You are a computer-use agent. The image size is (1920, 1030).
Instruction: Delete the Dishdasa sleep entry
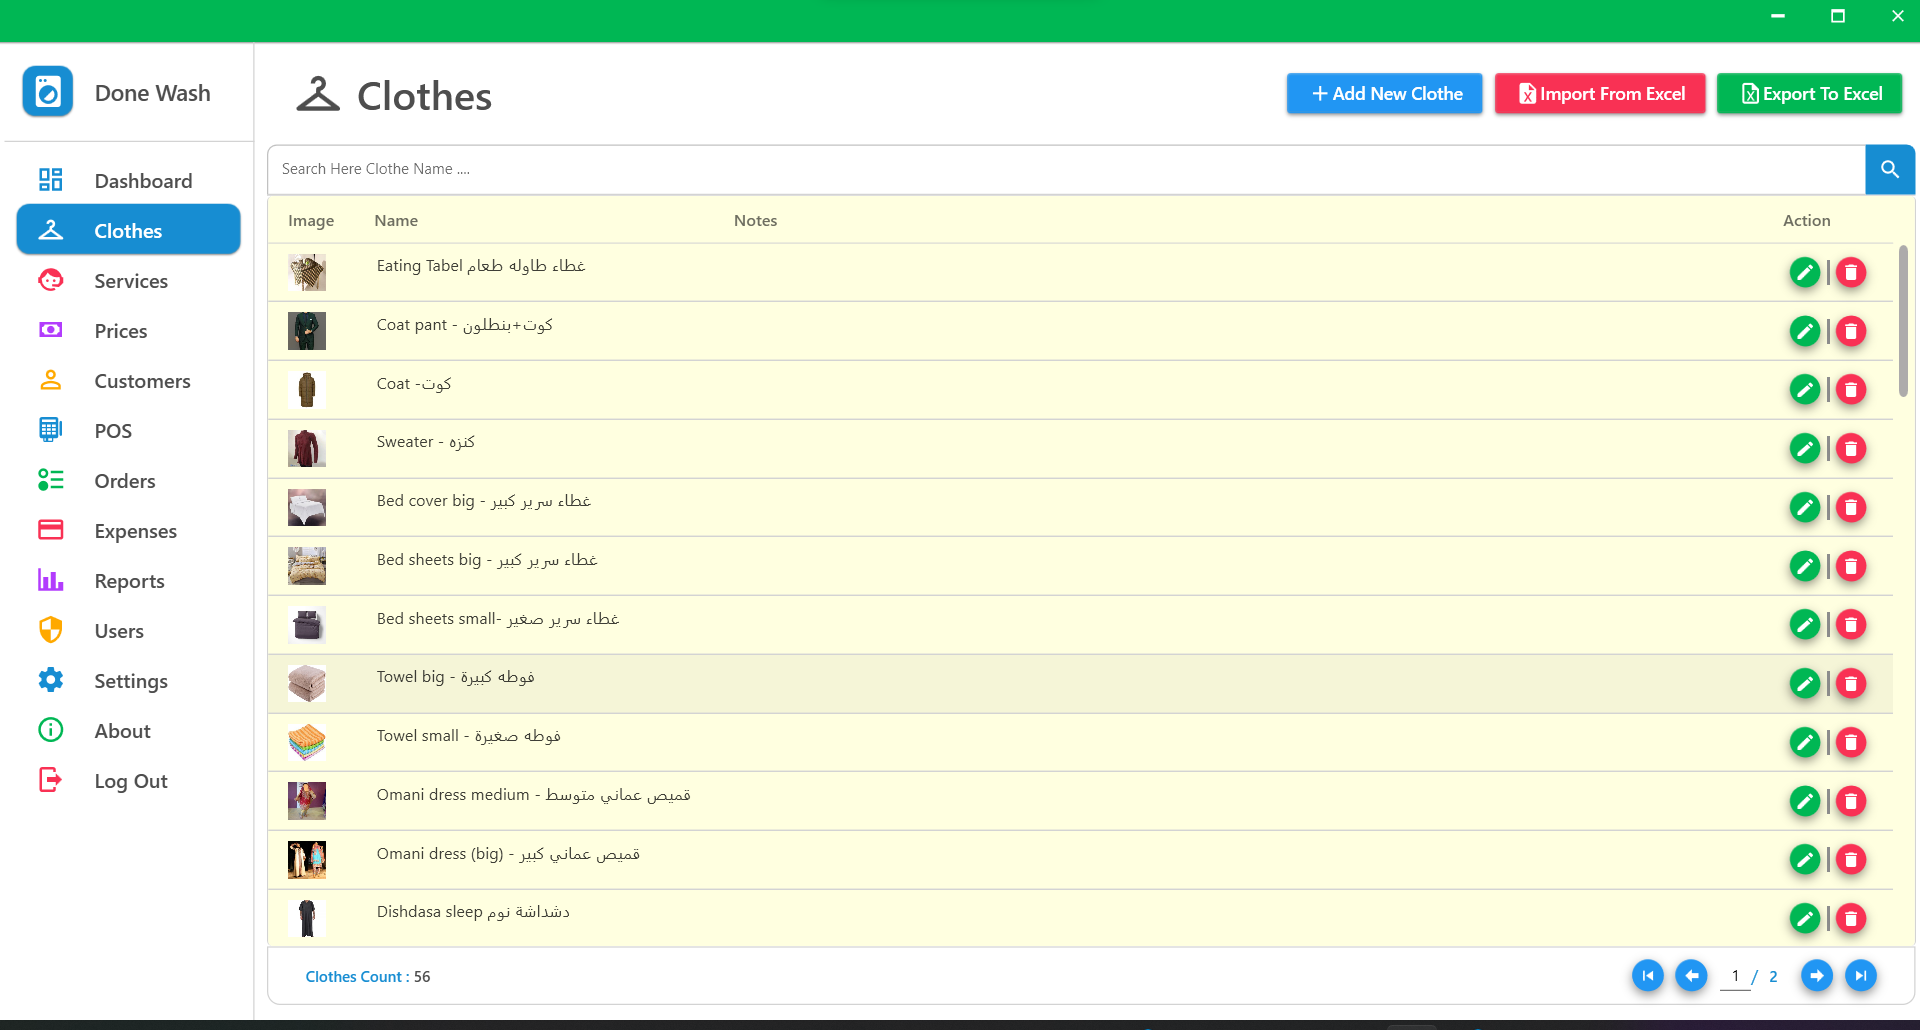[x=1851, y=919]
